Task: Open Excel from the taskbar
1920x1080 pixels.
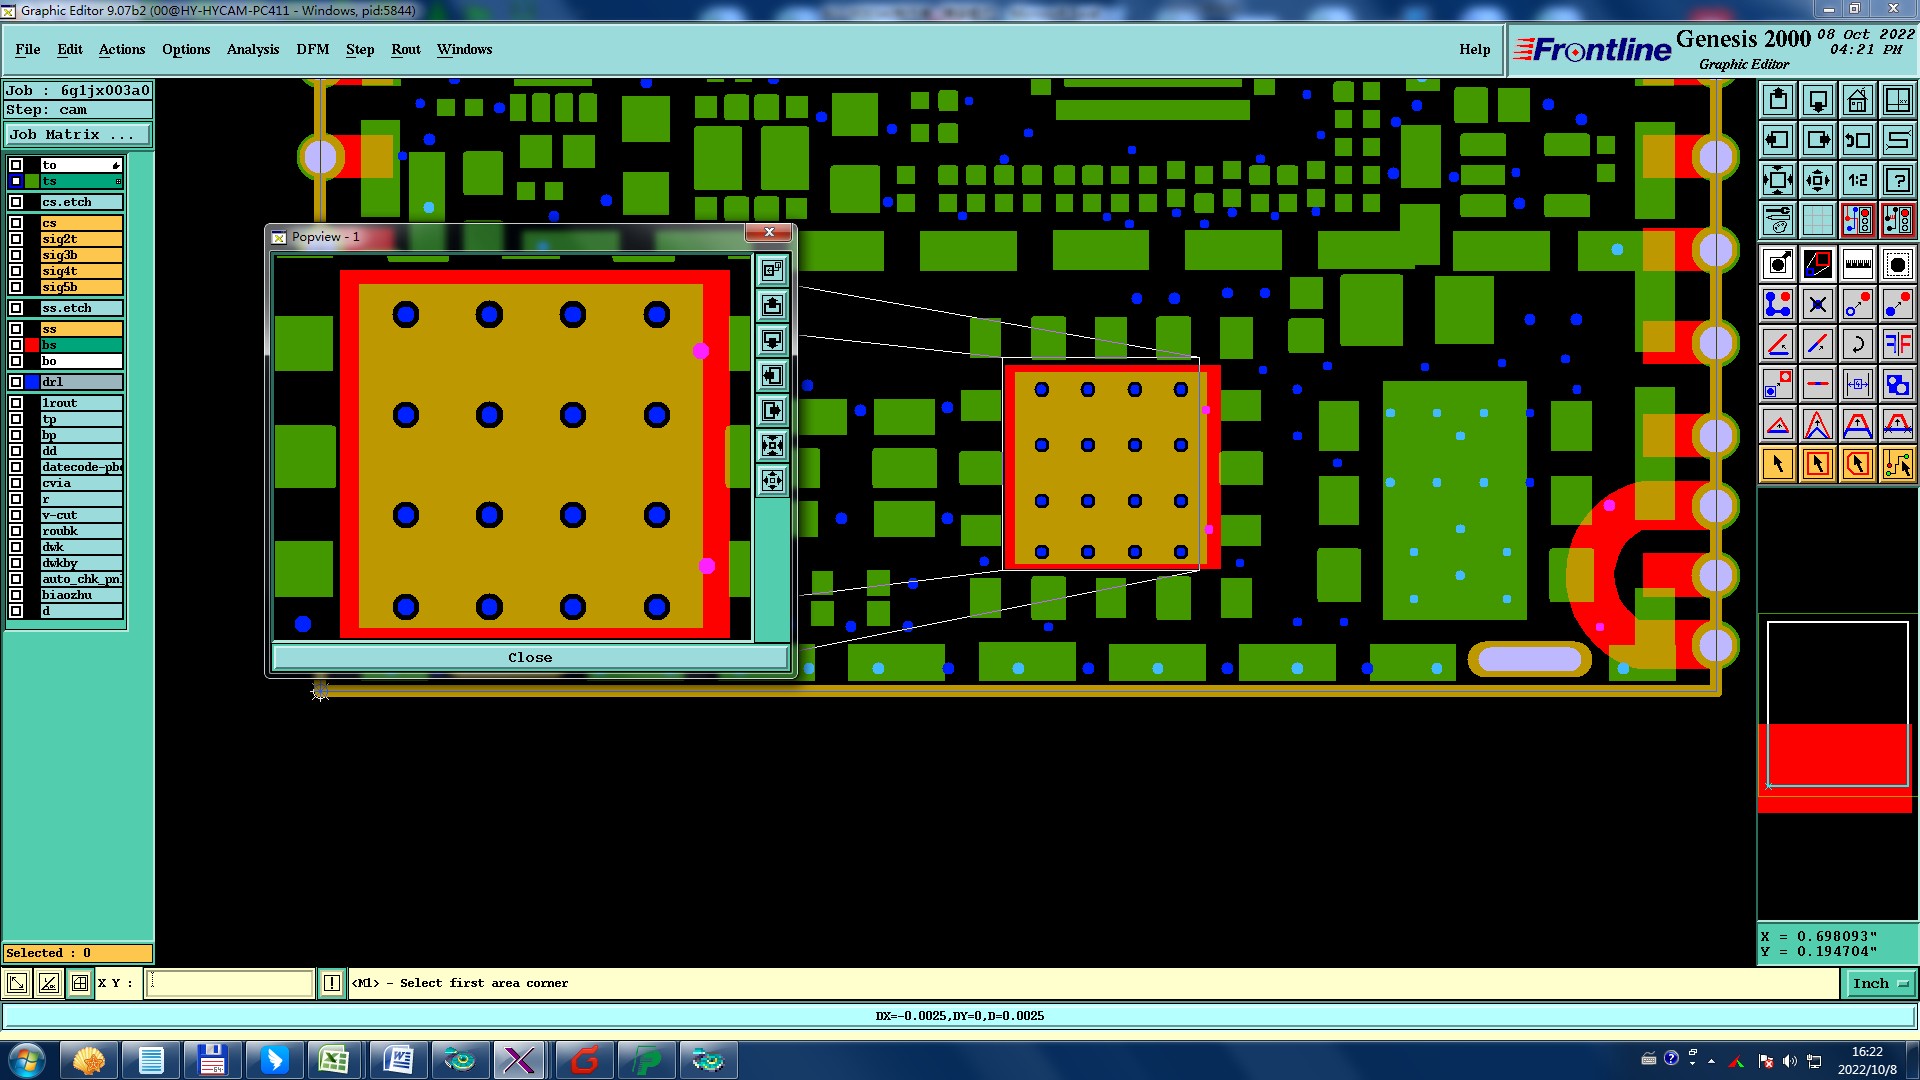Action: click(x=334, y=1060)
